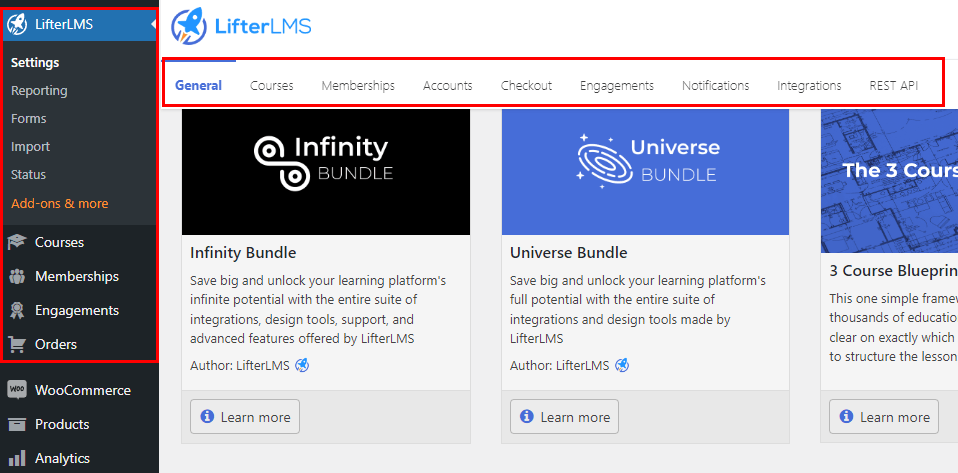Screen dimensions: 958x473
Task: Click the Analytics bar chart icon
Action: point(17,458)
